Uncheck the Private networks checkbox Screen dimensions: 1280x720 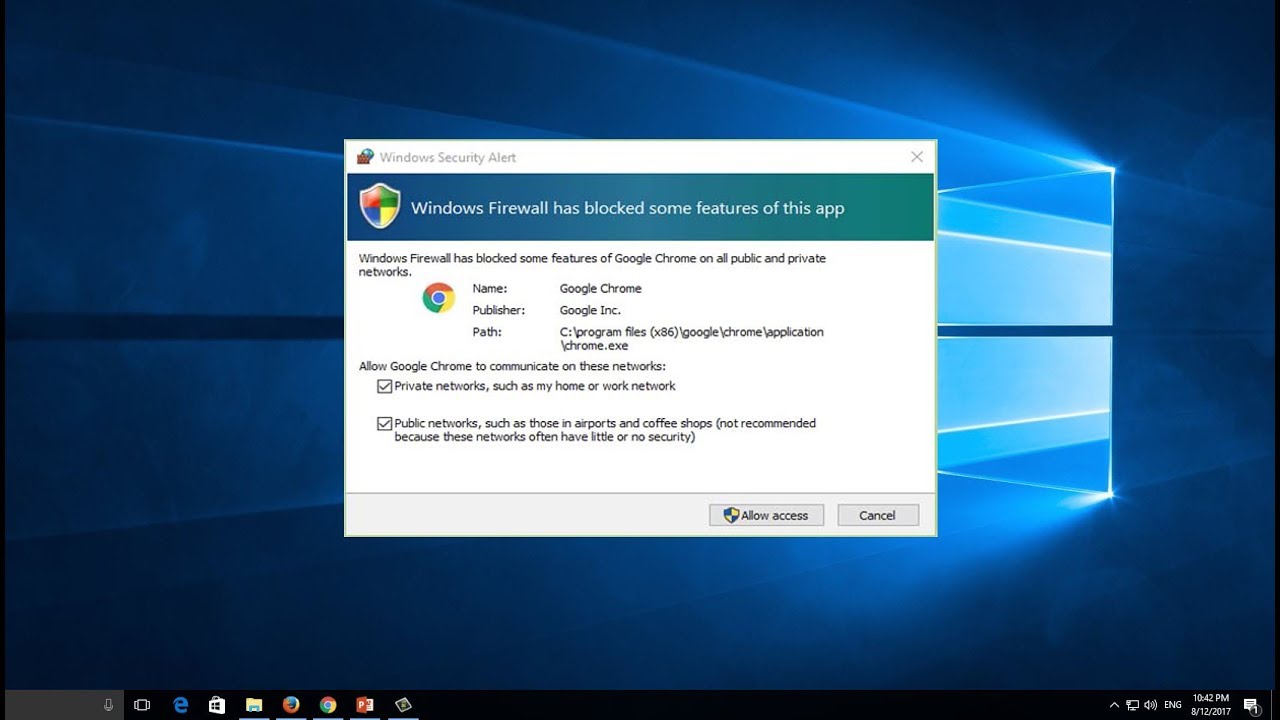tap(384, 386)
